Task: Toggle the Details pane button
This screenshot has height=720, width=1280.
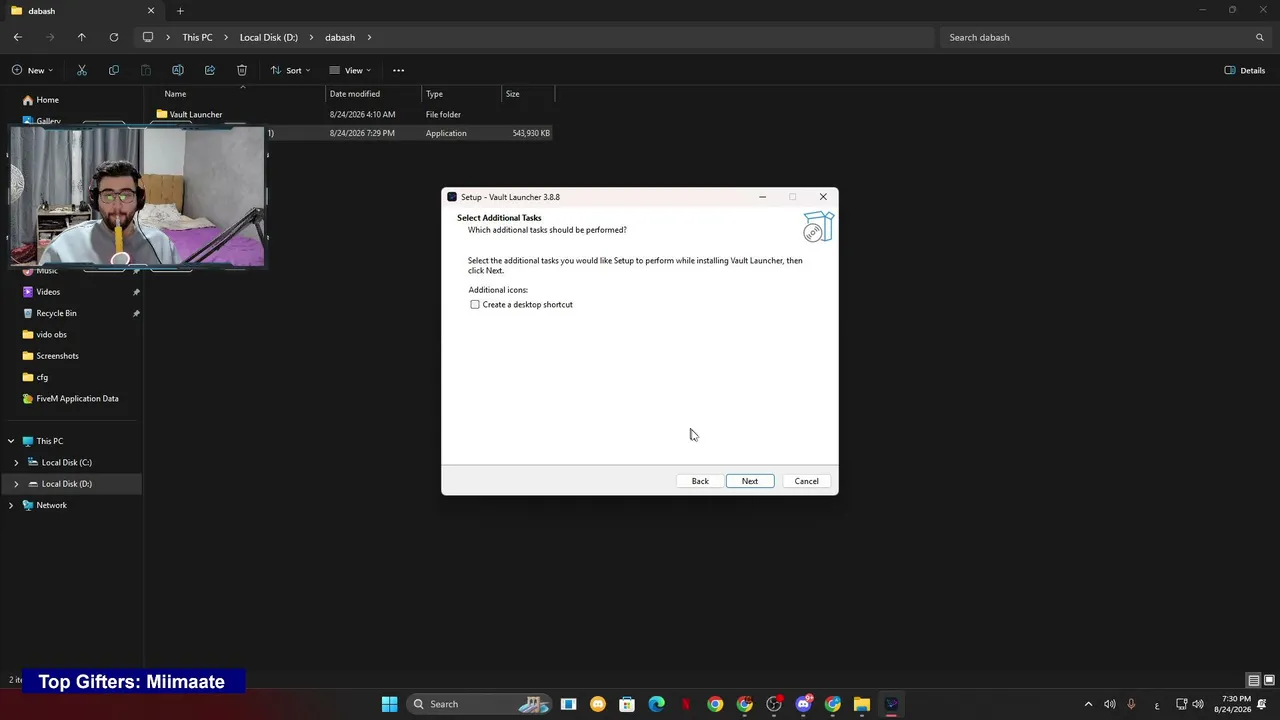Action: pos(1245,70)
